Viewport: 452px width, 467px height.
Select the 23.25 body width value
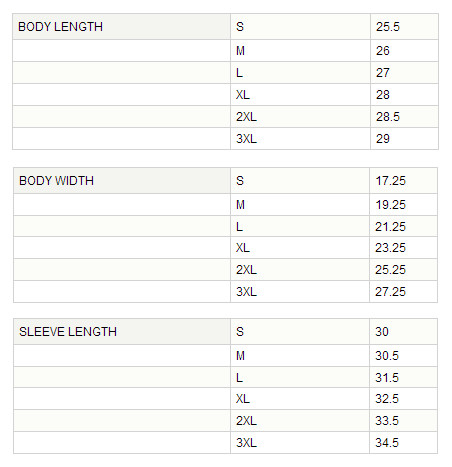click(390, 248)
